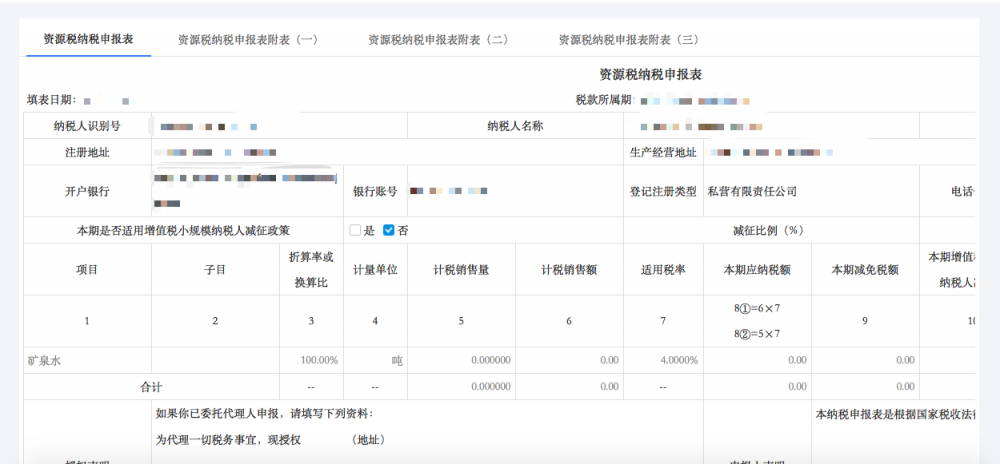Open the 资源税纳税申报表附表（三） tab

tap(629, 40)
